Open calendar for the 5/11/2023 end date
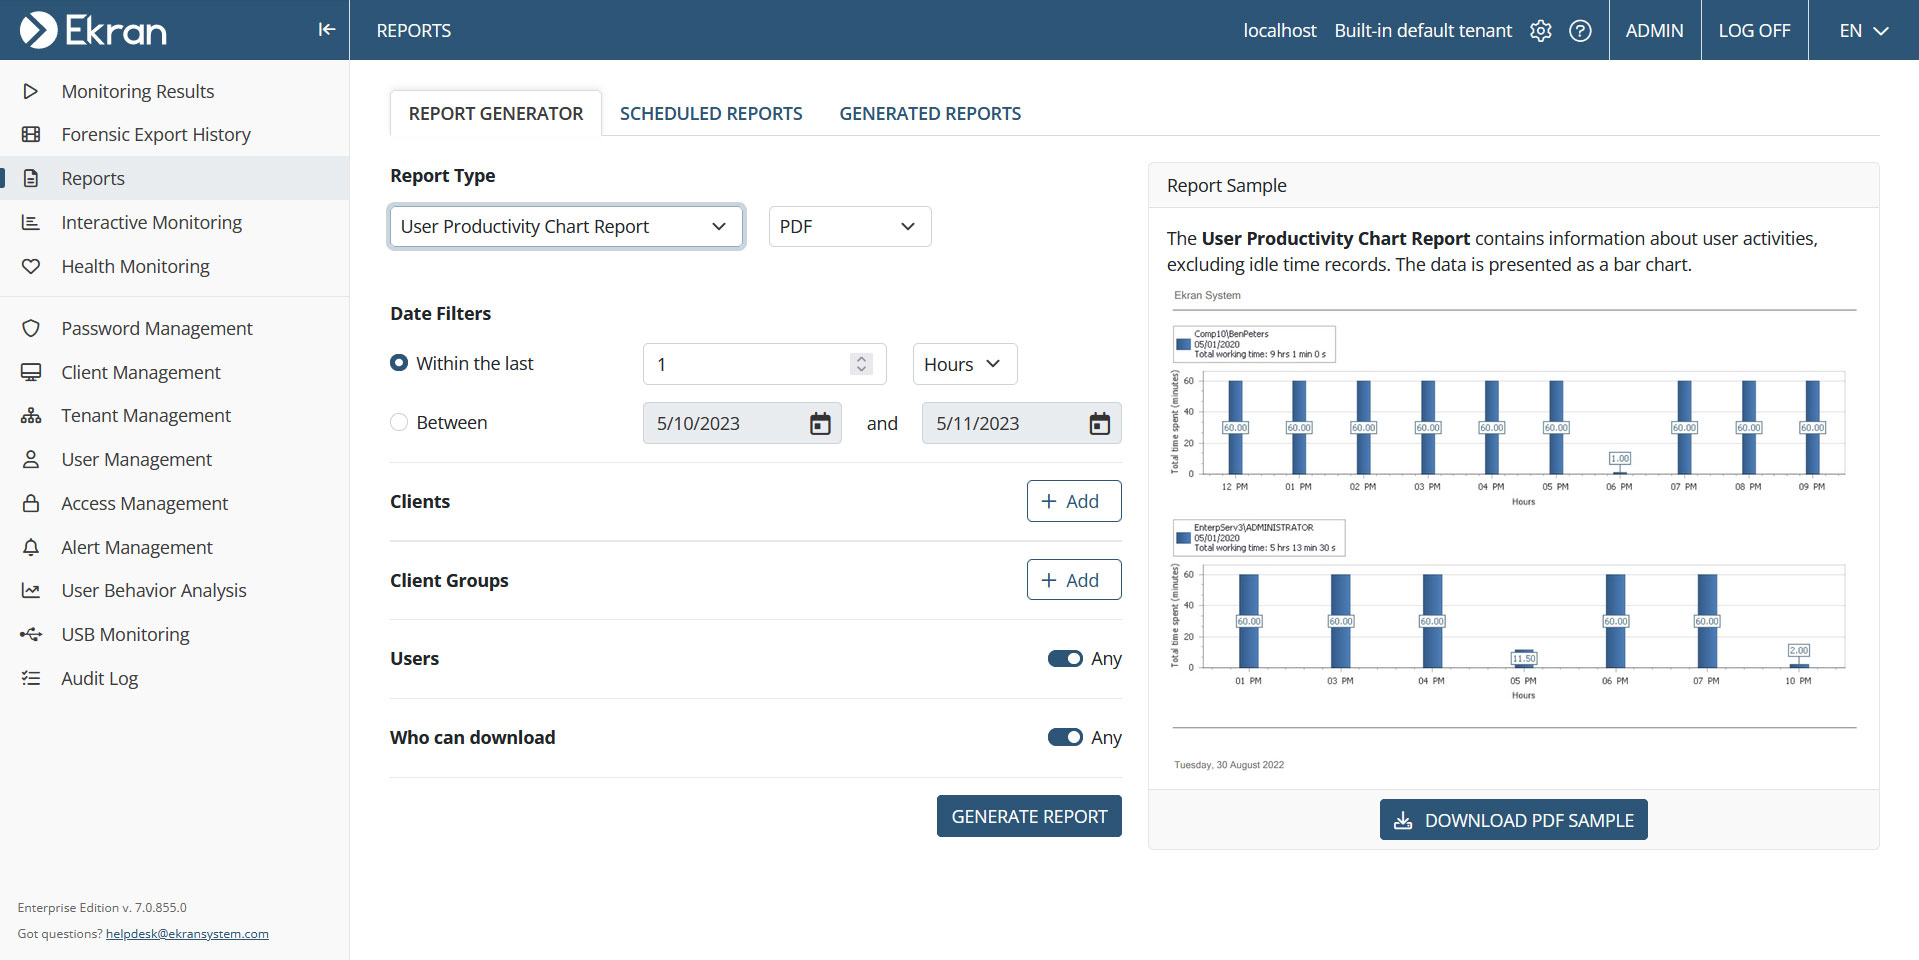The height and width of the screenshot is (960, 1919). click(1100, 423)
